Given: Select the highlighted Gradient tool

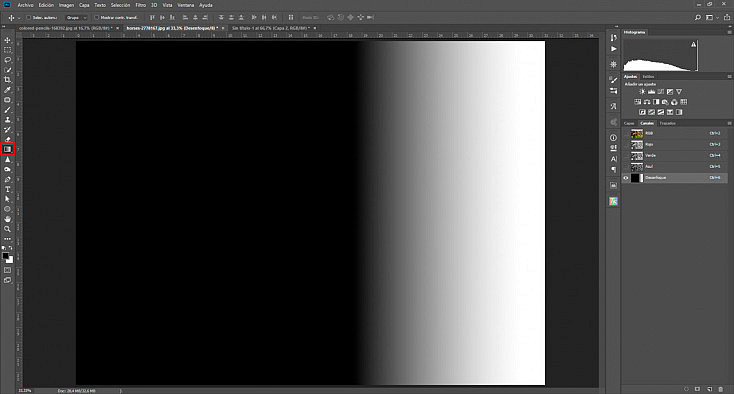Looking at the screenshot, I should click(7, 149).
